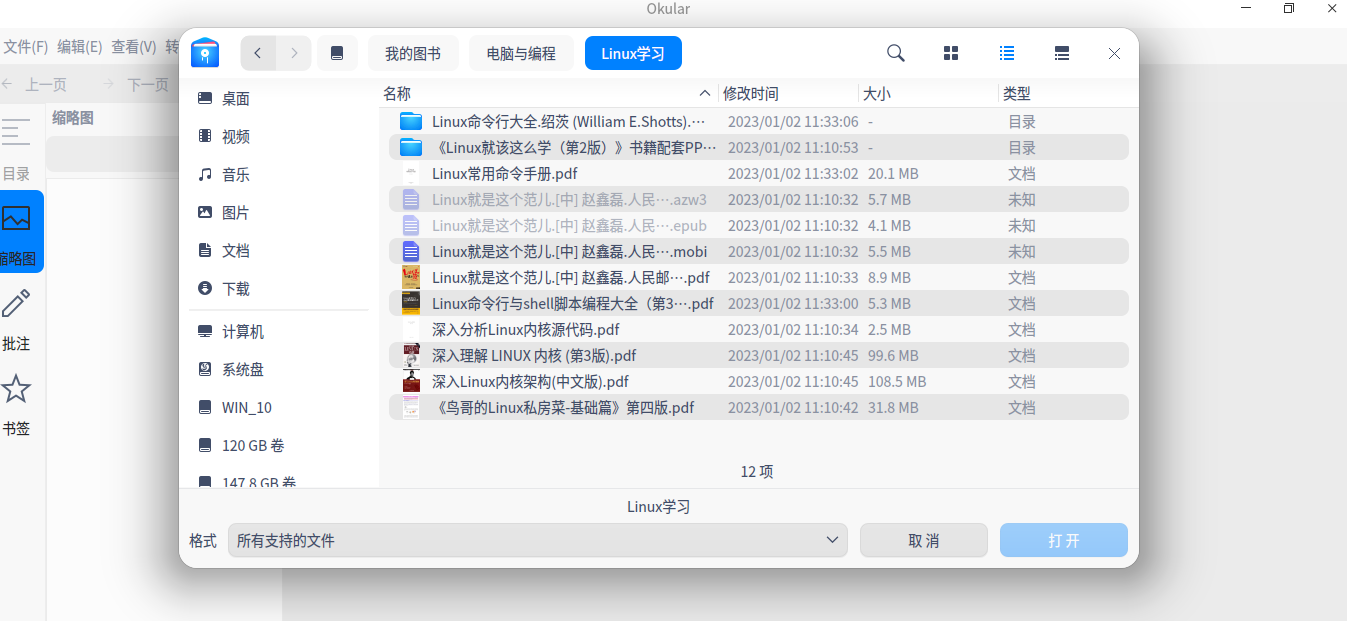This screenshot has width=1347, height=621.
Task: Click the thumbnail filter field in Okular
Action: pos(113,153)
